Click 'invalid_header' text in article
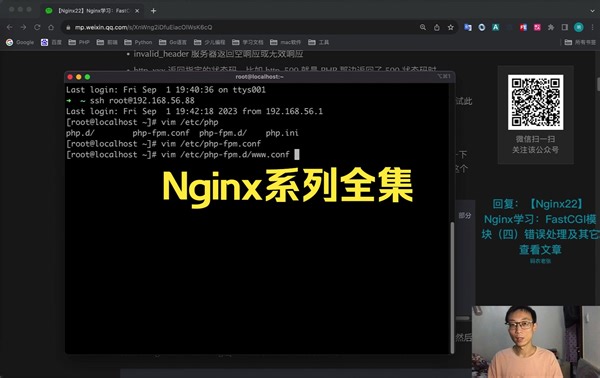600x378 pixels. pyautogui.click(x=161, y=54)
